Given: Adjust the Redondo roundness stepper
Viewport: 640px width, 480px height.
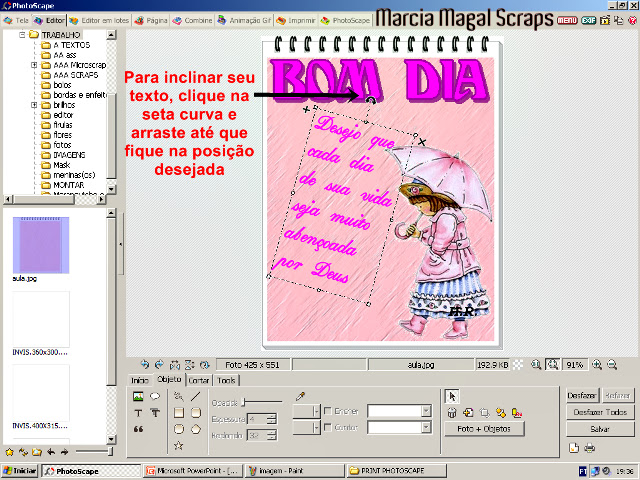Looking at the screenshot, I should pyautogui.click(x=272, y=436).
